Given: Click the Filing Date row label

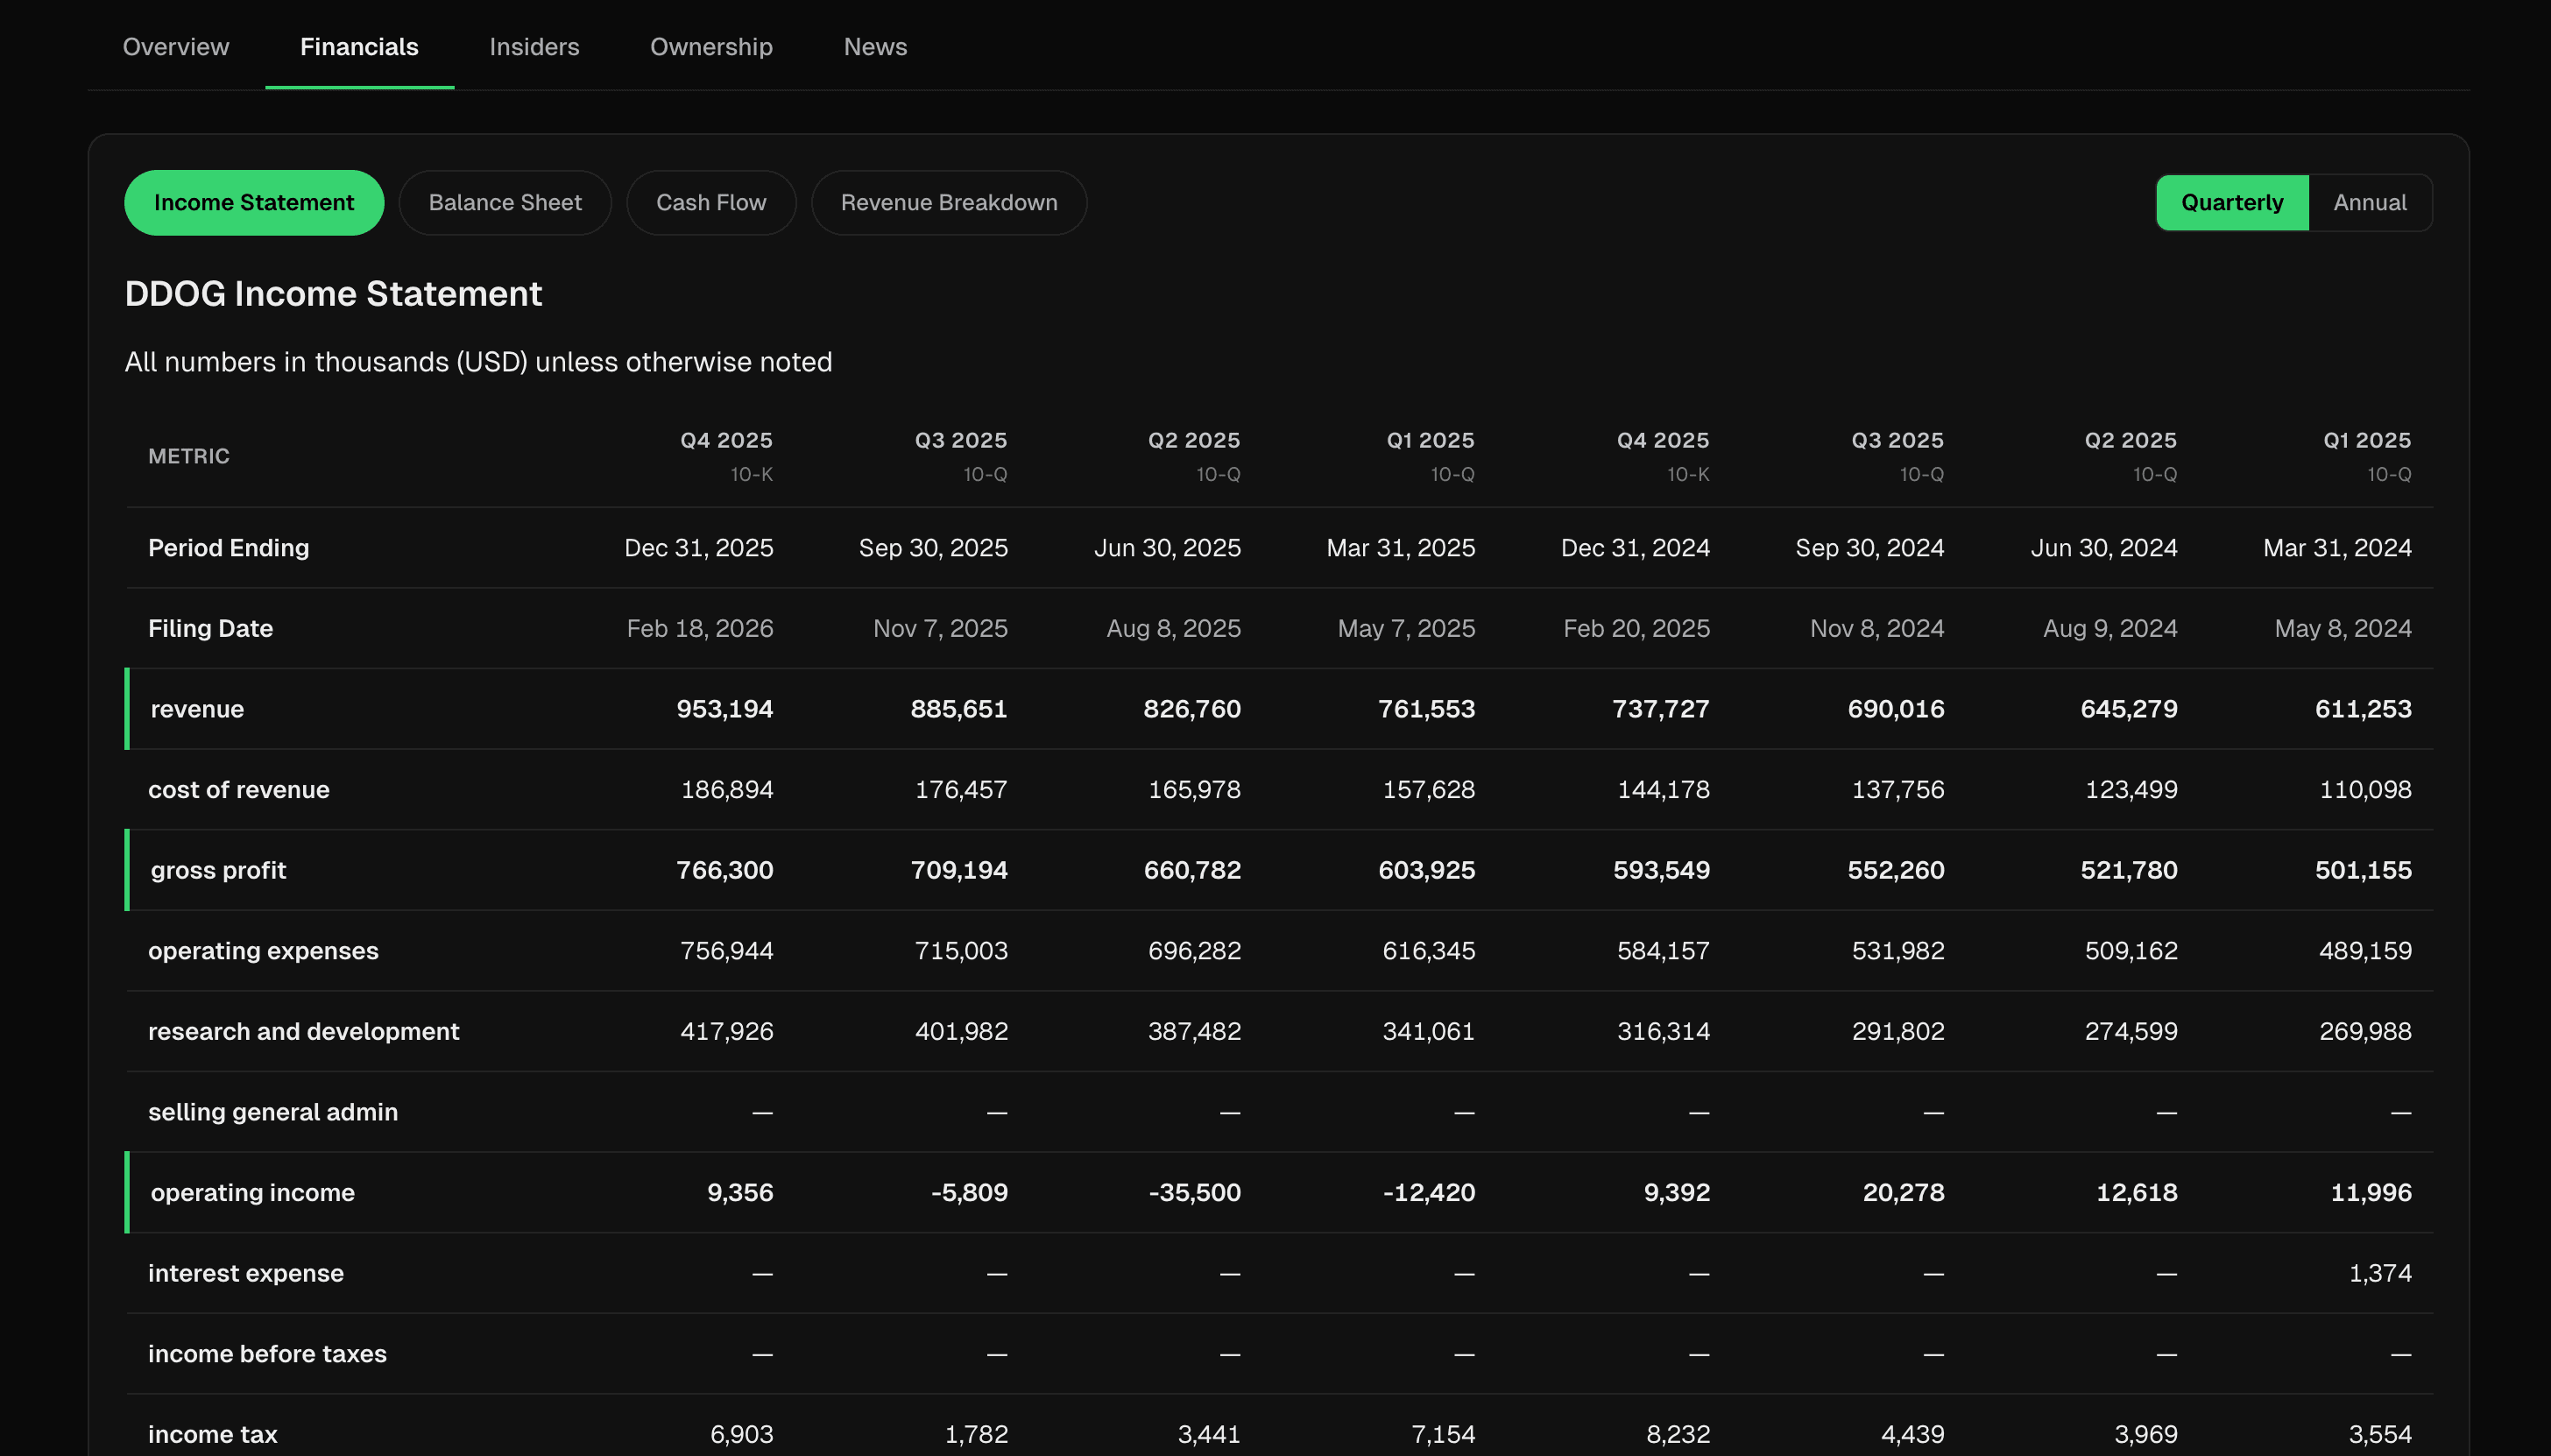Looking at the screenshot, I should (x=211, y=628).
